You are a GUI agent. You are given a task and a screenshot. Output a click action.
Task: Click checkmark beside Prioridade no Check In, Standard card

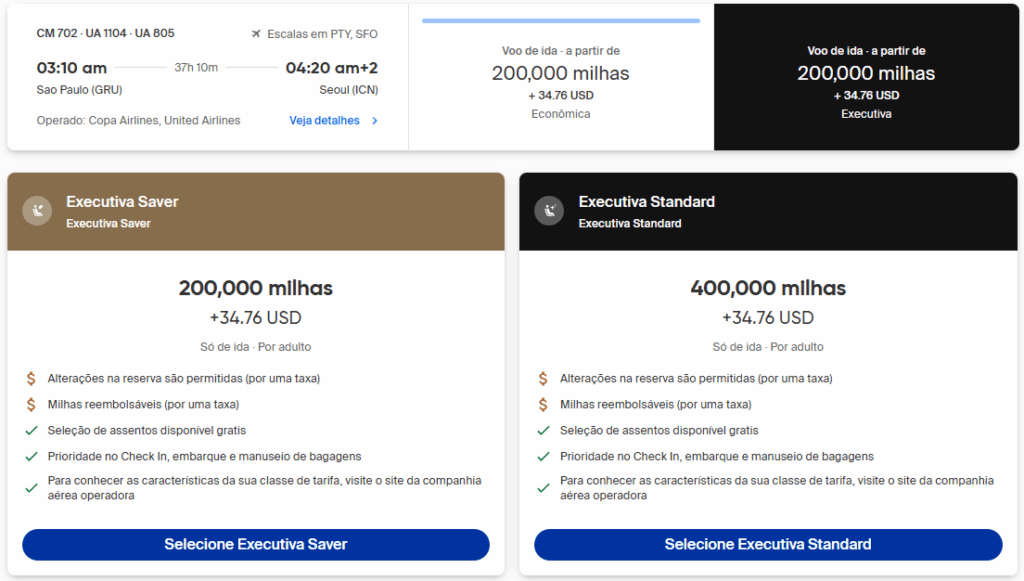543,457
